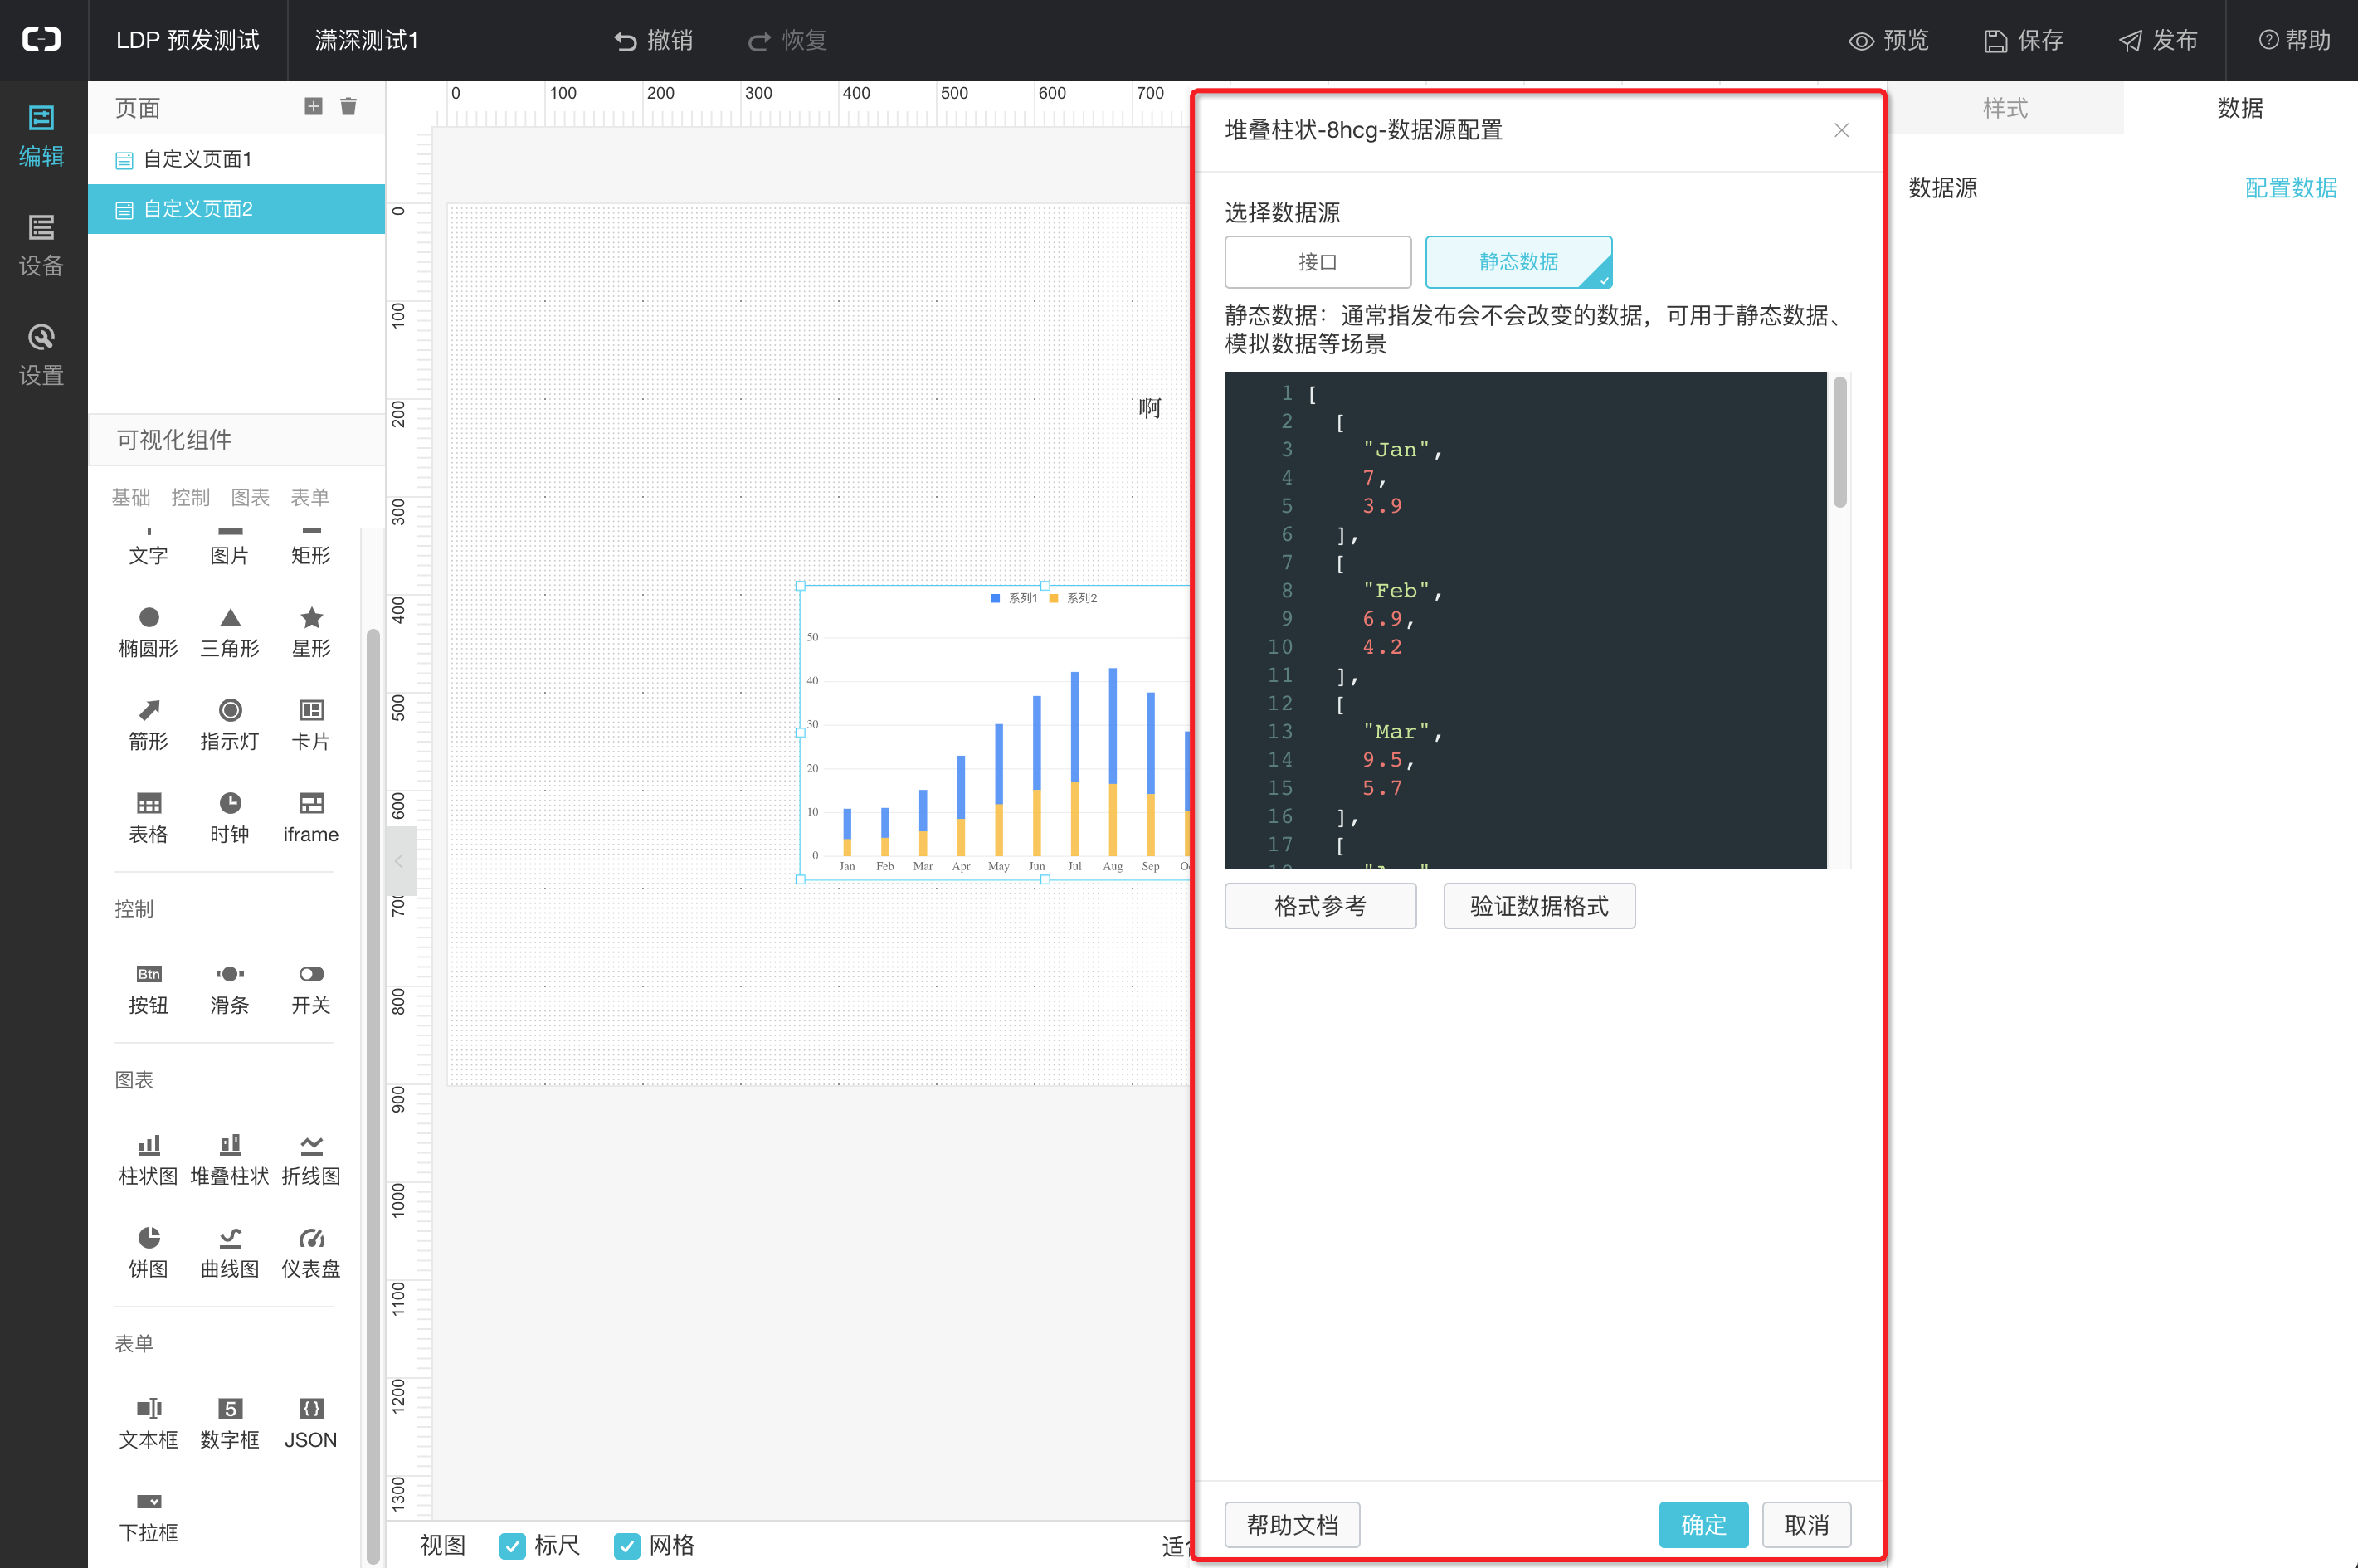This screenshot has height=1568, width=2358.
Task: Choose the interface data source option
Action: [x=1317, y=262]
